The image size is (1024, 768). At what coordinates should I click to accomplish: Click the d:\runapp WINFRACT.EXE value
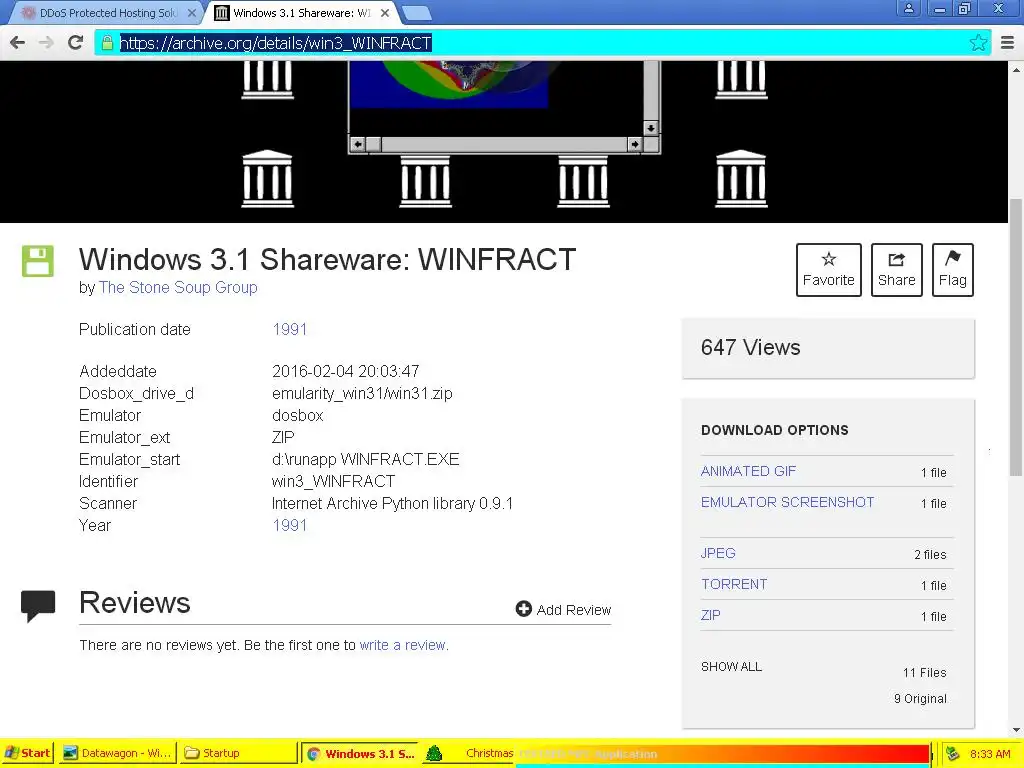point(365,459)
